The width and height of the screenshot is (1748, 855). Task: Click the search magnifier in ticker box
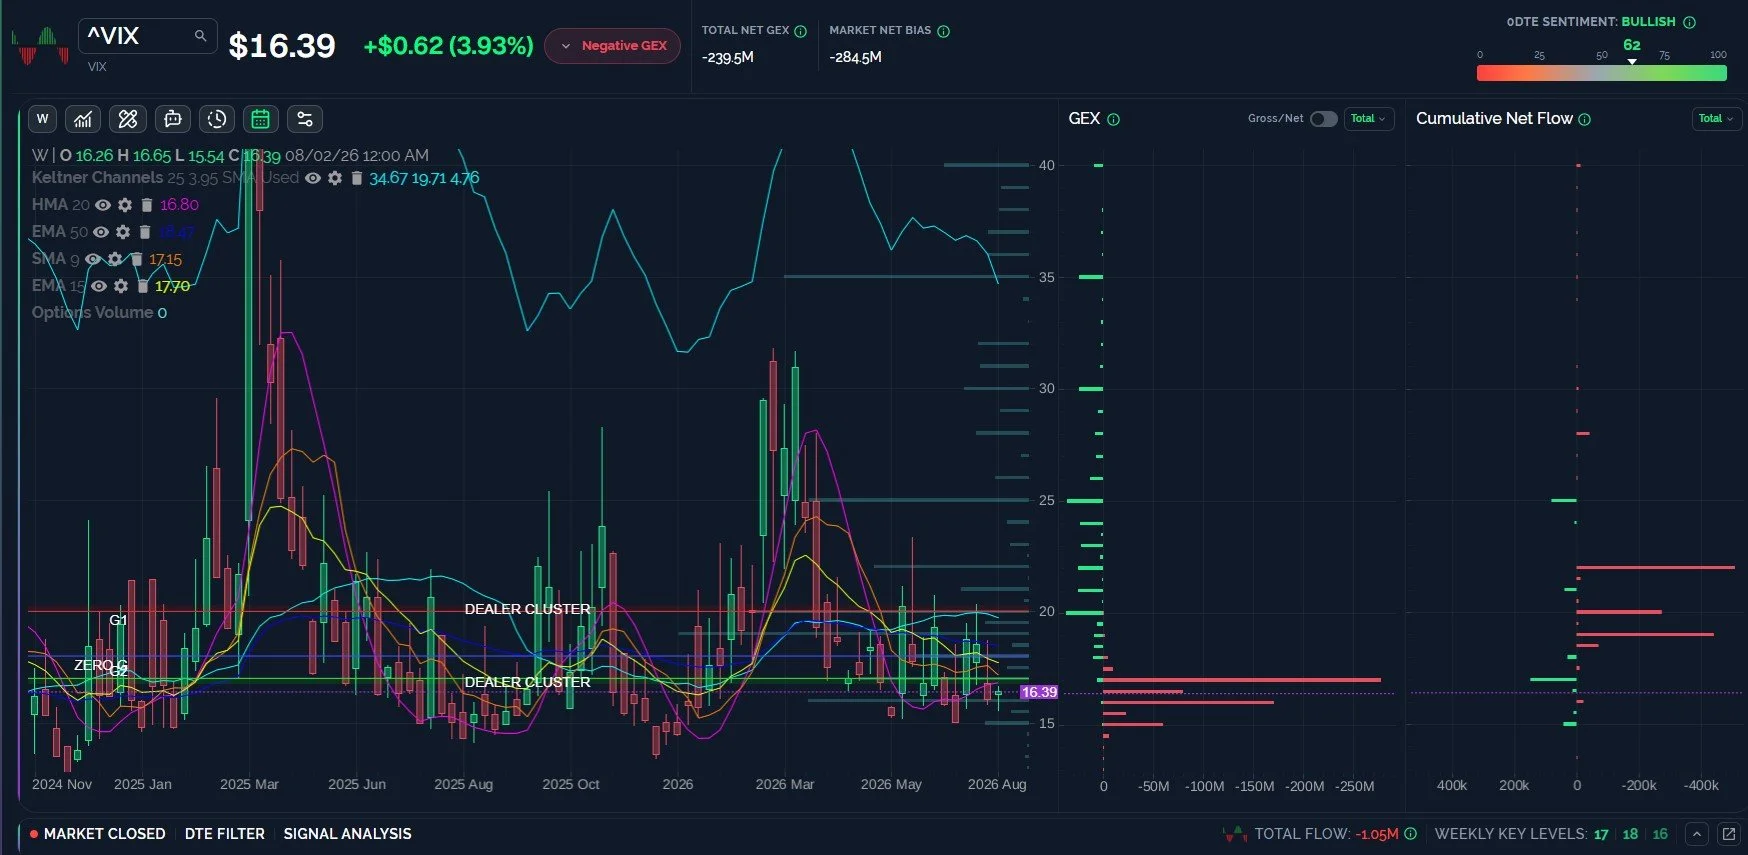(200, 36)
